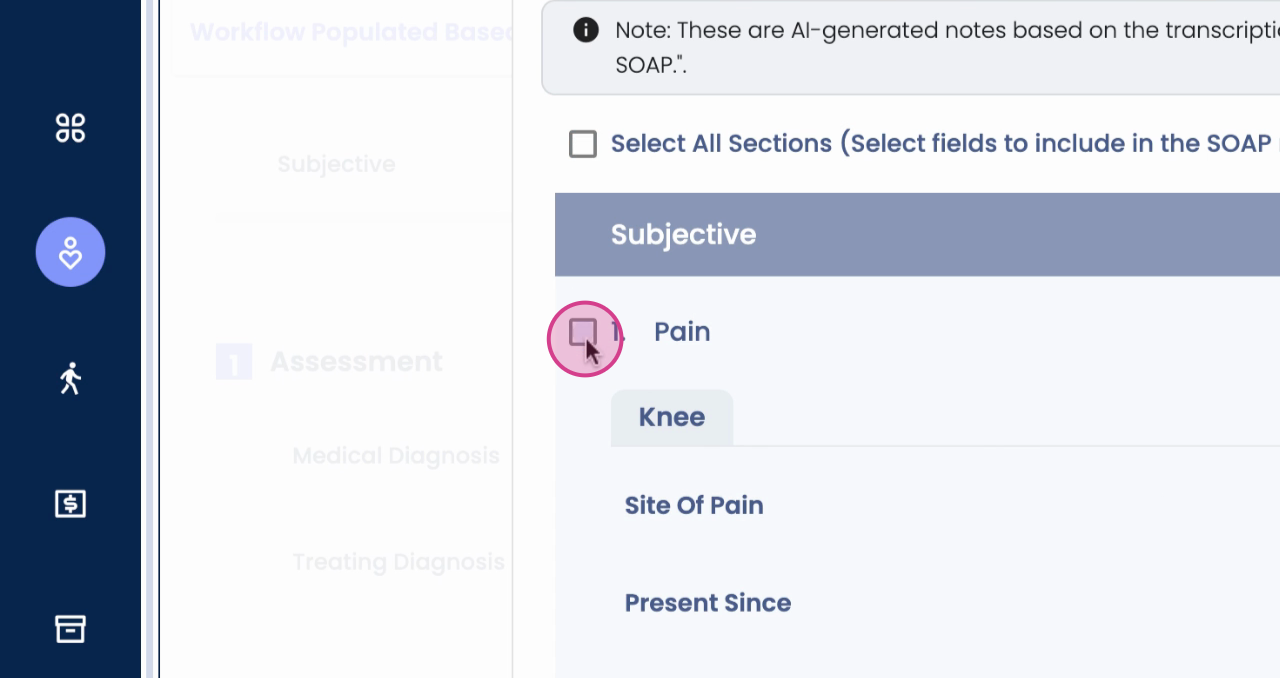Check the Select All Sections checkbox
1280x678 pixels.
(x=583, y=144)
